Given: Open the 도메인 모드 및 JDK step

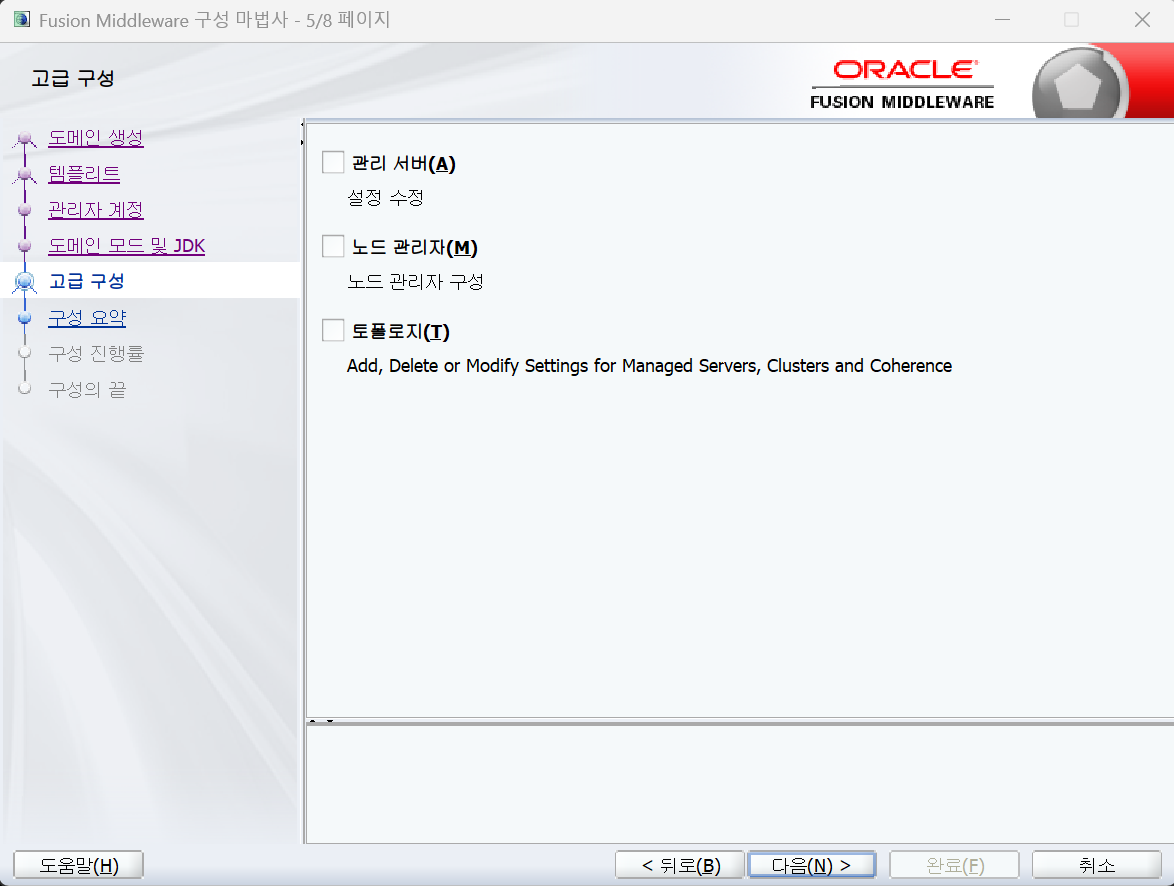Looking at the screenshot, I should [x=127, y=246].
